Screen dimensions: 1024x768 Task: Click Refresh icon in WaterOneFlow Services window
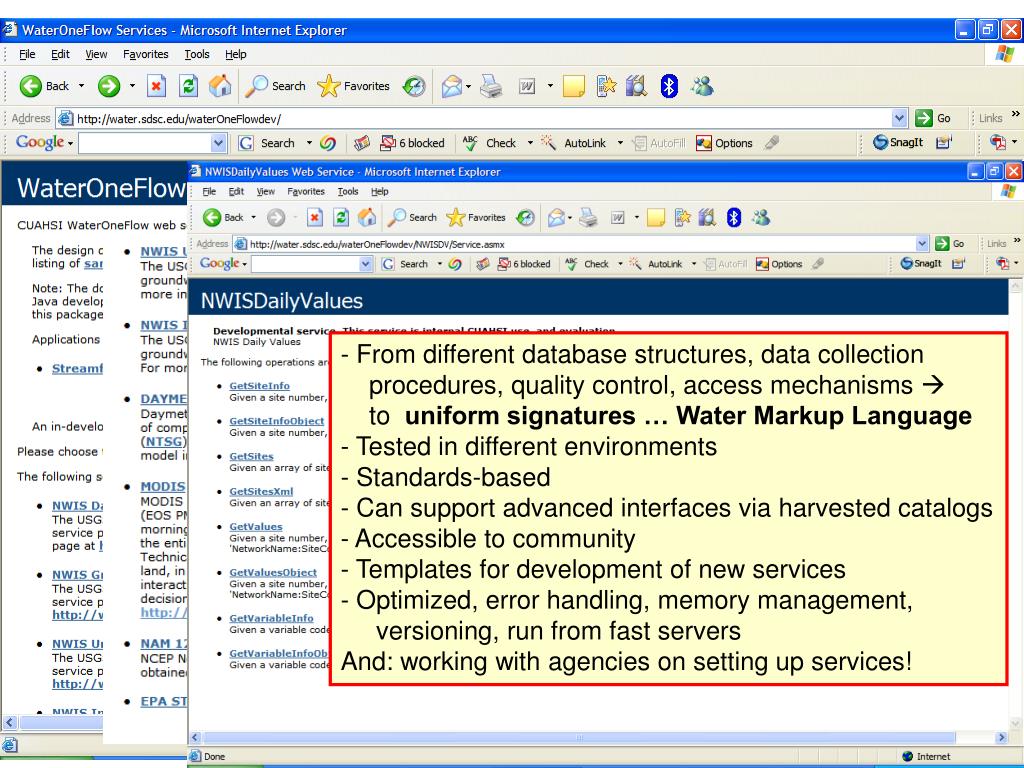[188, 86]
